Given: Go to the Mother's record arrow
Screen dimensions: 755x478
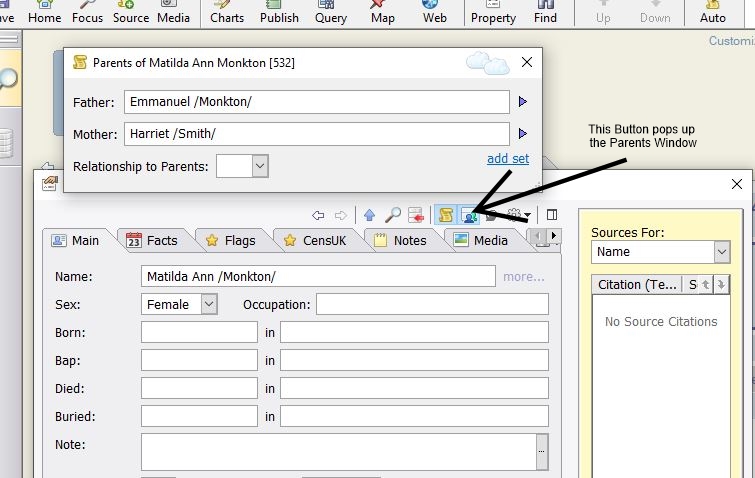Looking at the screenshot, I should click(x=522, y=134).
